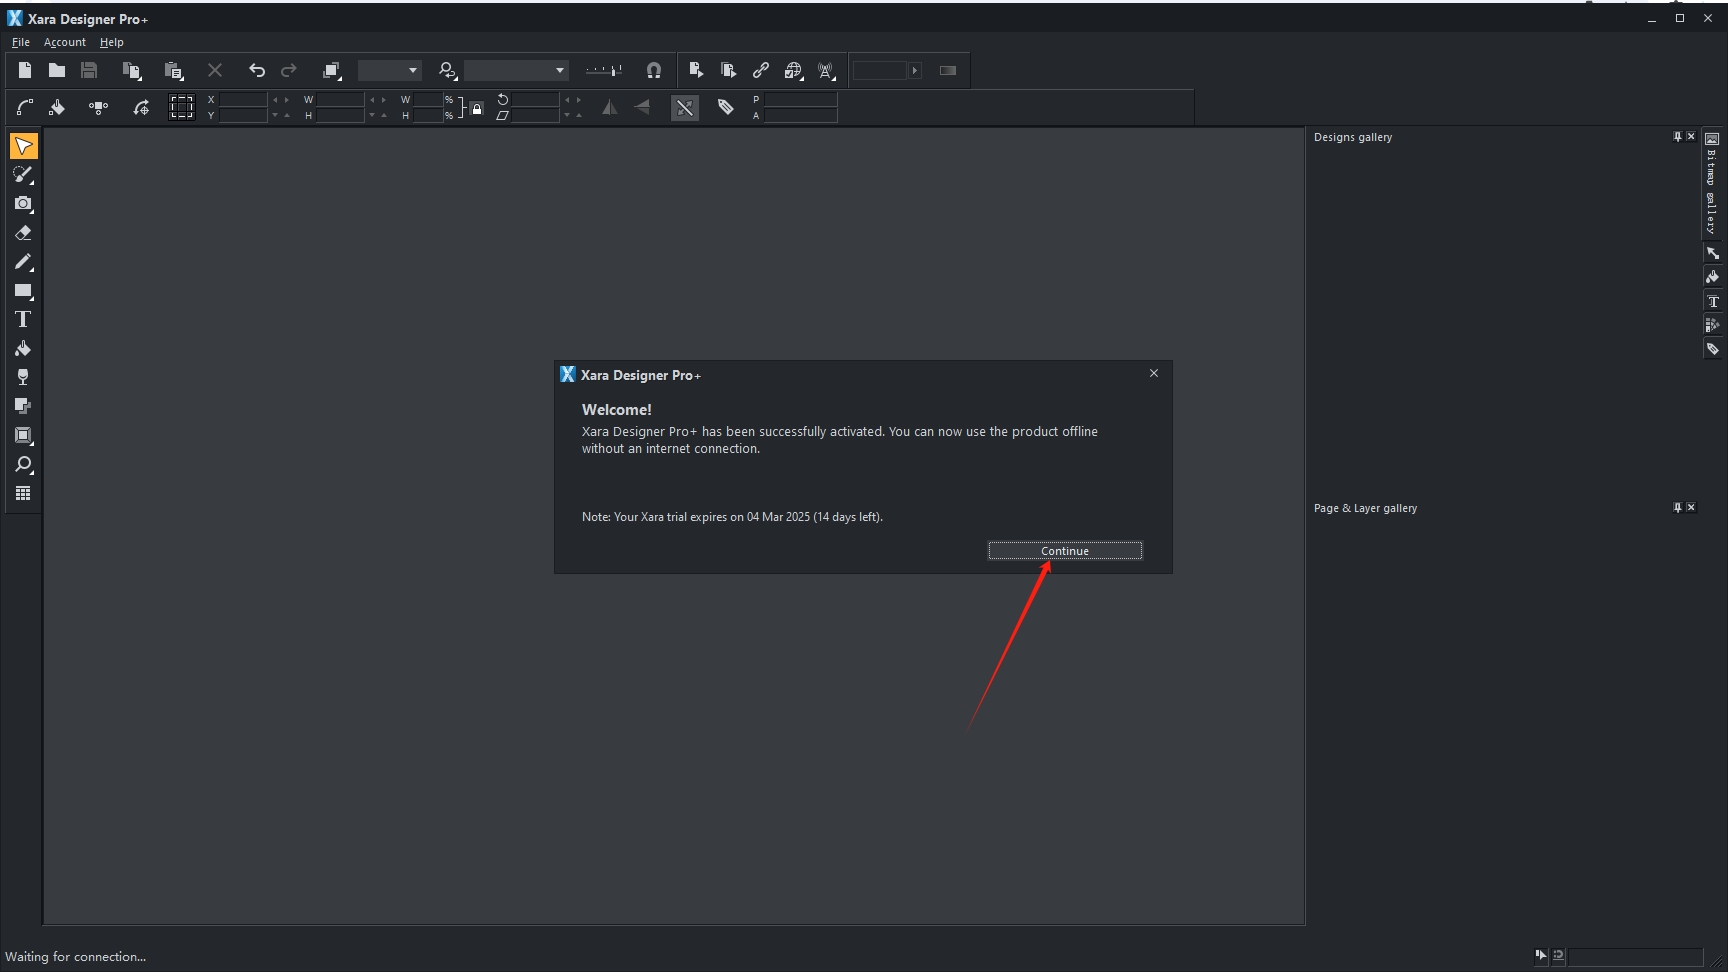Open the arrow line gallery side tab
The height and width of the screenshot is (972, 1728).
[x=1712, y=253]
